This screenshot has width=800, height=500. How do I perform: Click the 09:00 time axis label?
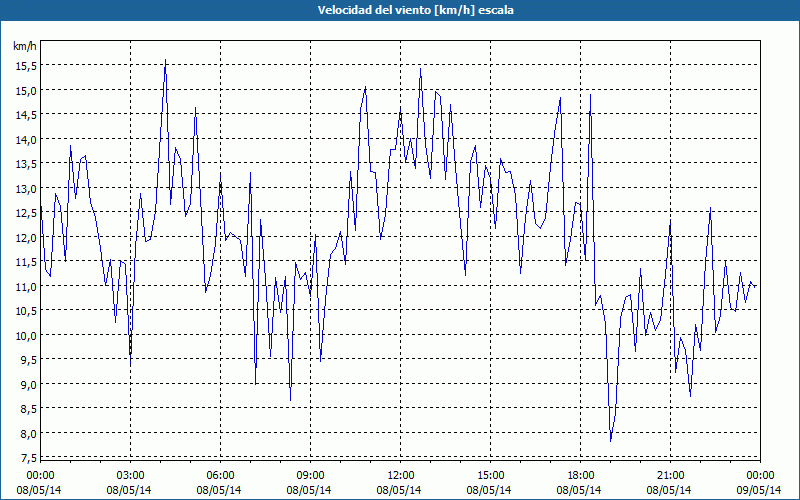click(x=310, y=476)
